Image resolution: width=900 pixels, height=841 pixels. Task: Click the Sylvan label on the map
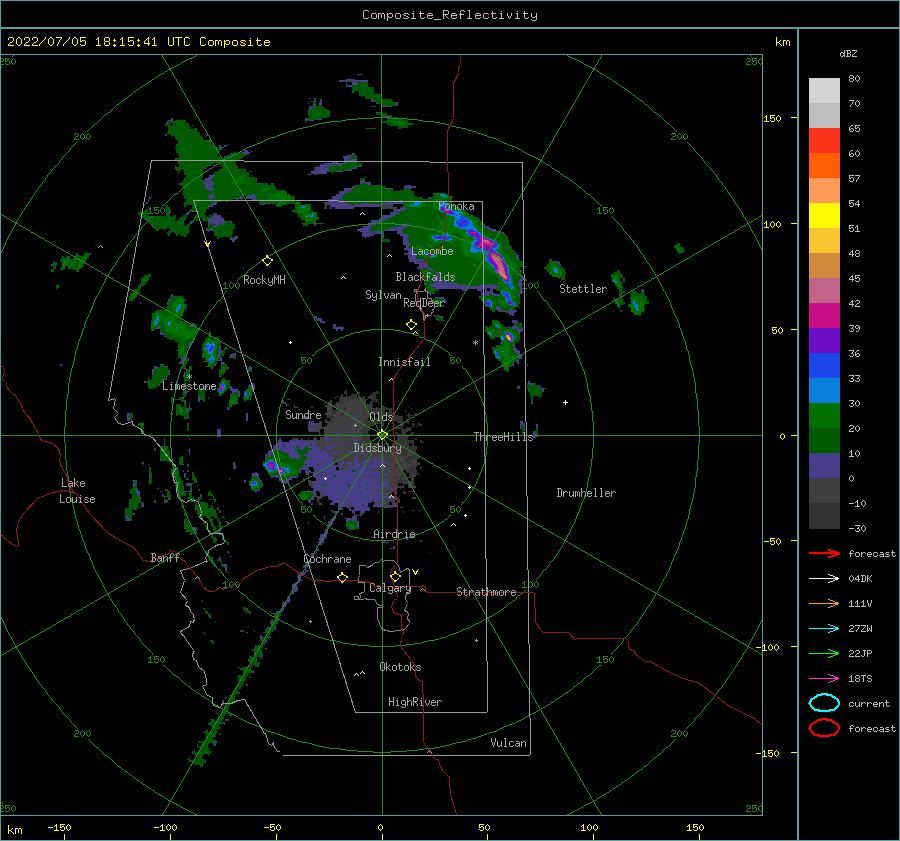point(383,295)
